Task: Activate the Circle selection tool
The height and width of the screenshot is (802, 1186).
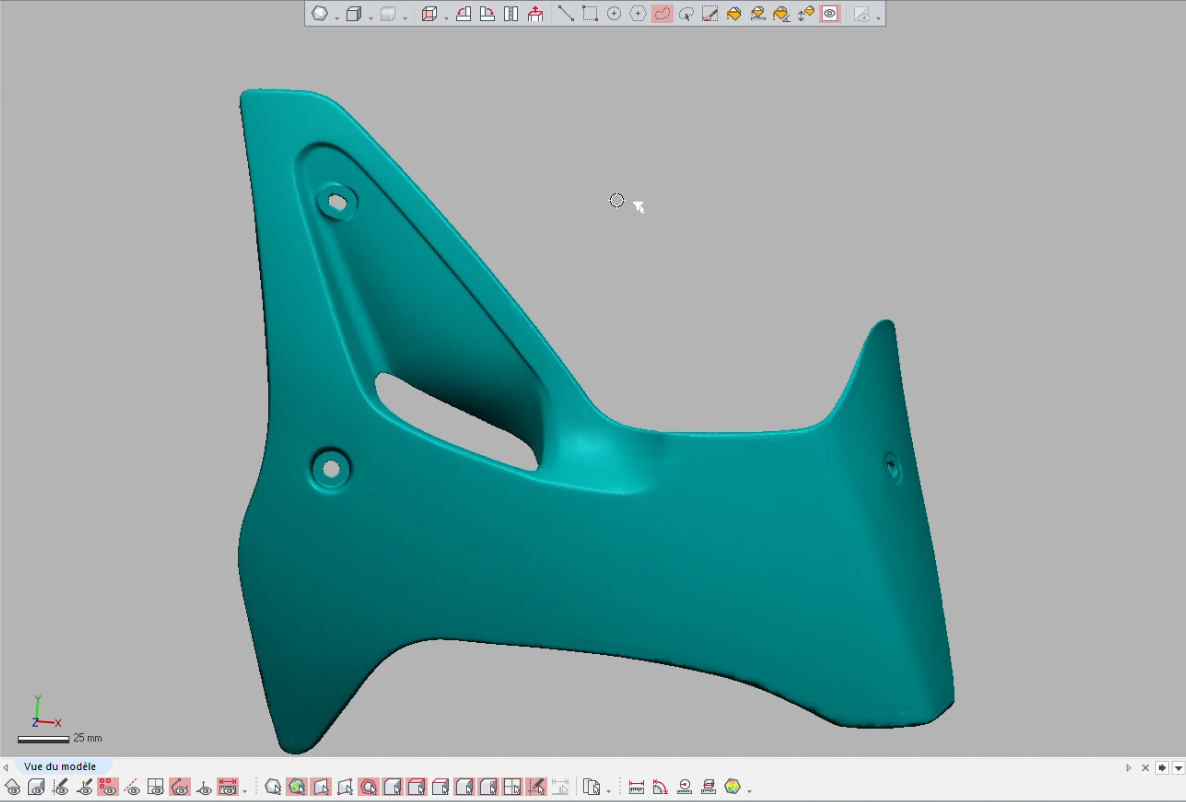Action: pos(614,14)
